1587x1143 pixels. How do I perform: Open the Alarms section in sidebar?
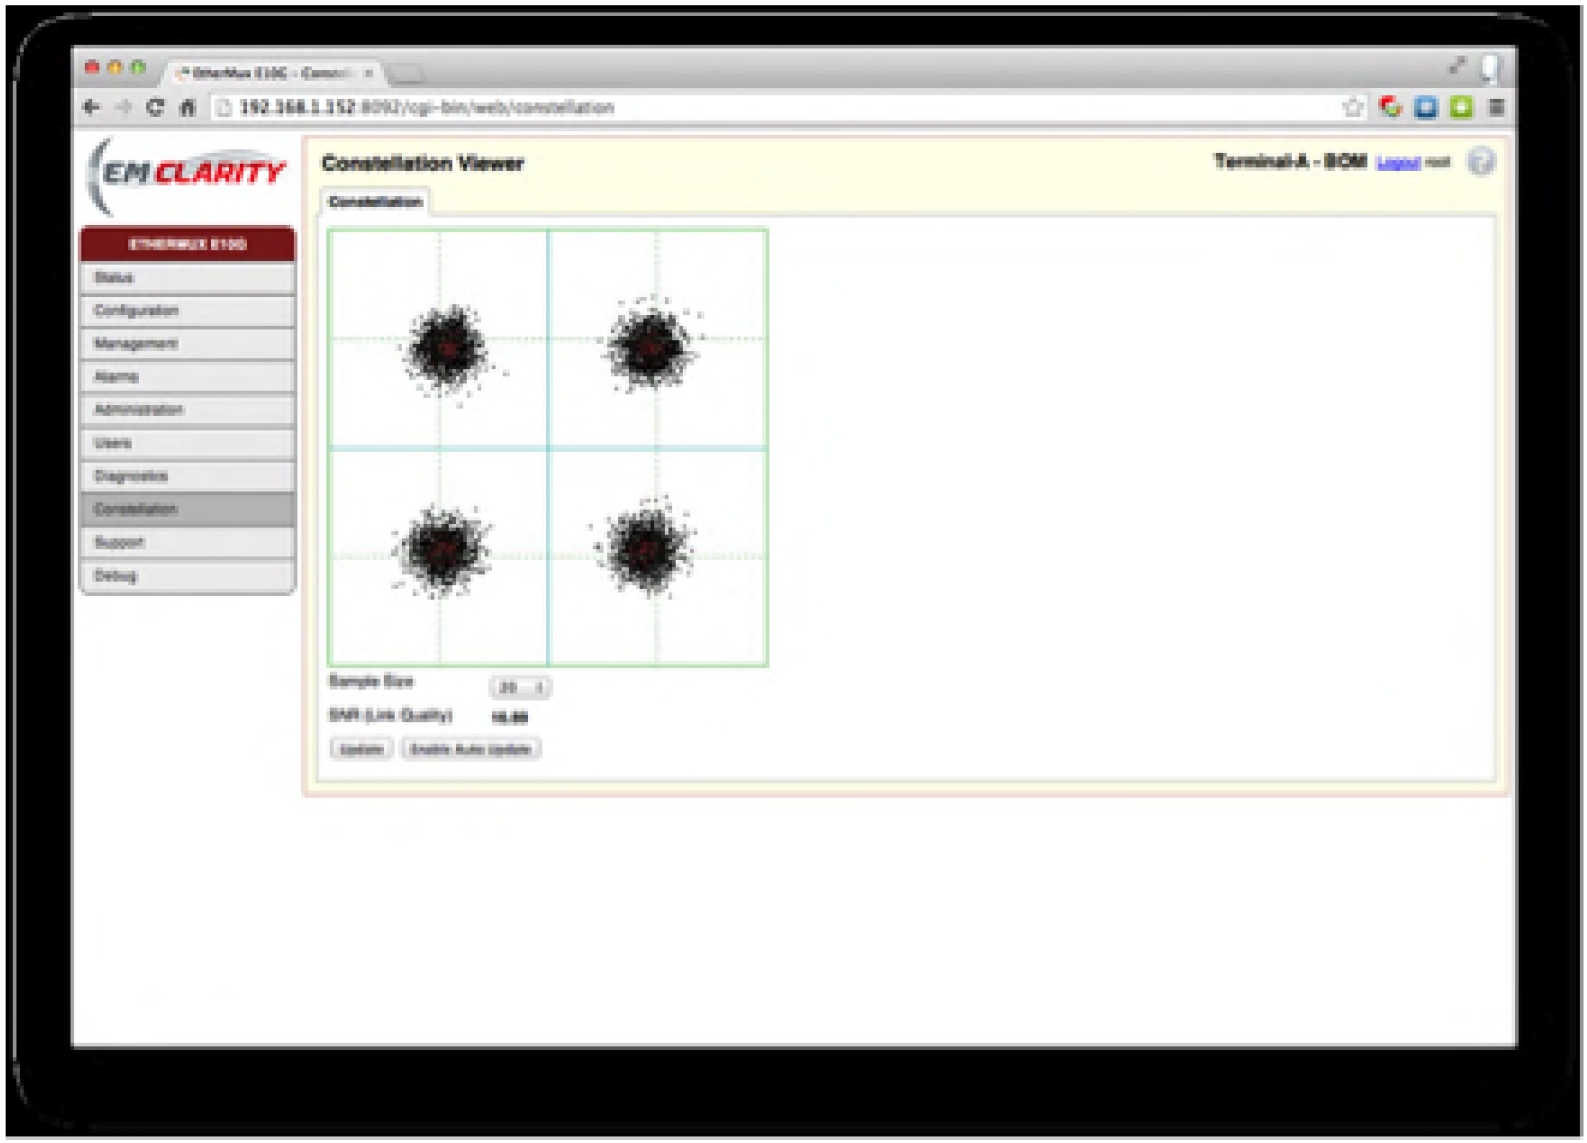coord(187,377)
